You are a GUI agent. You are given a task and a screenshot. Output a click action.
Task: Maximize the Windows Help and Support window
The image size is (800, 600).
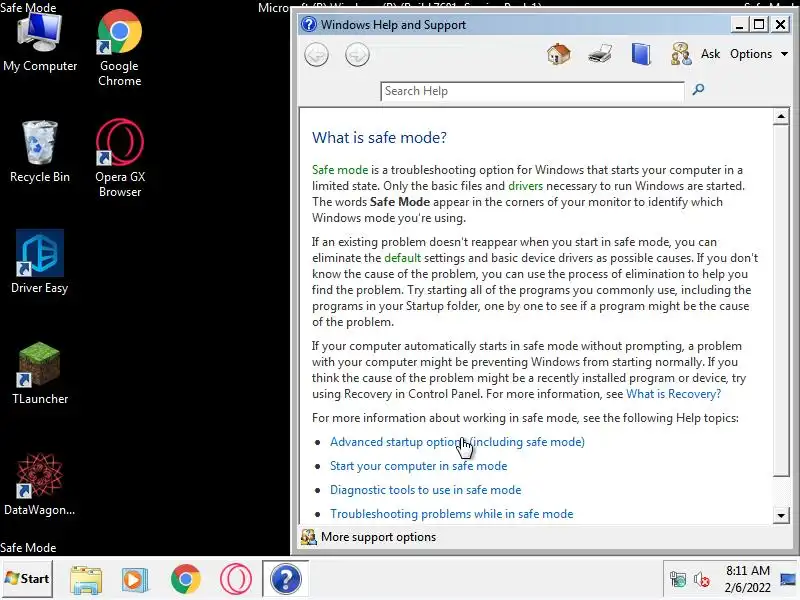click(x=759, y=24)
